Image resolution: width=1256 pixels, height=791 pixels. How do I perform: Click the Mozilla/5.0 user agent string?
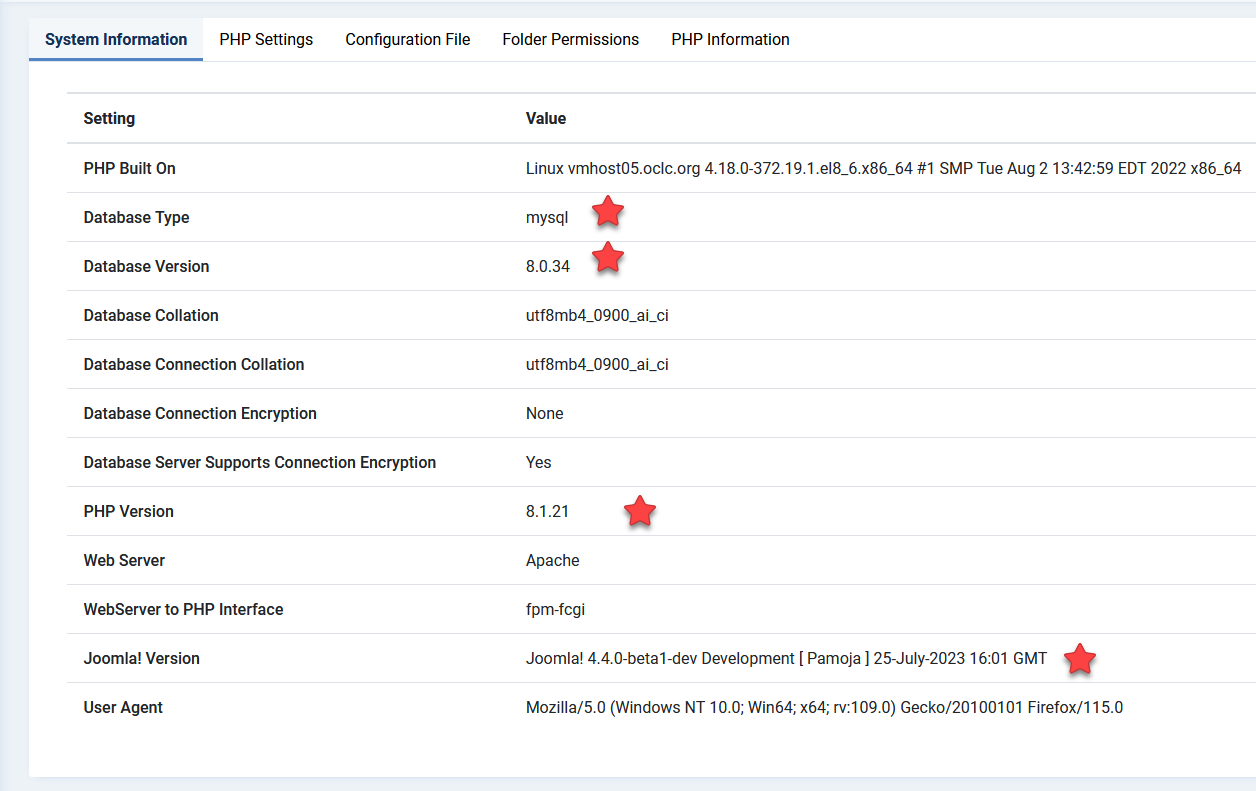pyautogui.click(x=824, y=707)
